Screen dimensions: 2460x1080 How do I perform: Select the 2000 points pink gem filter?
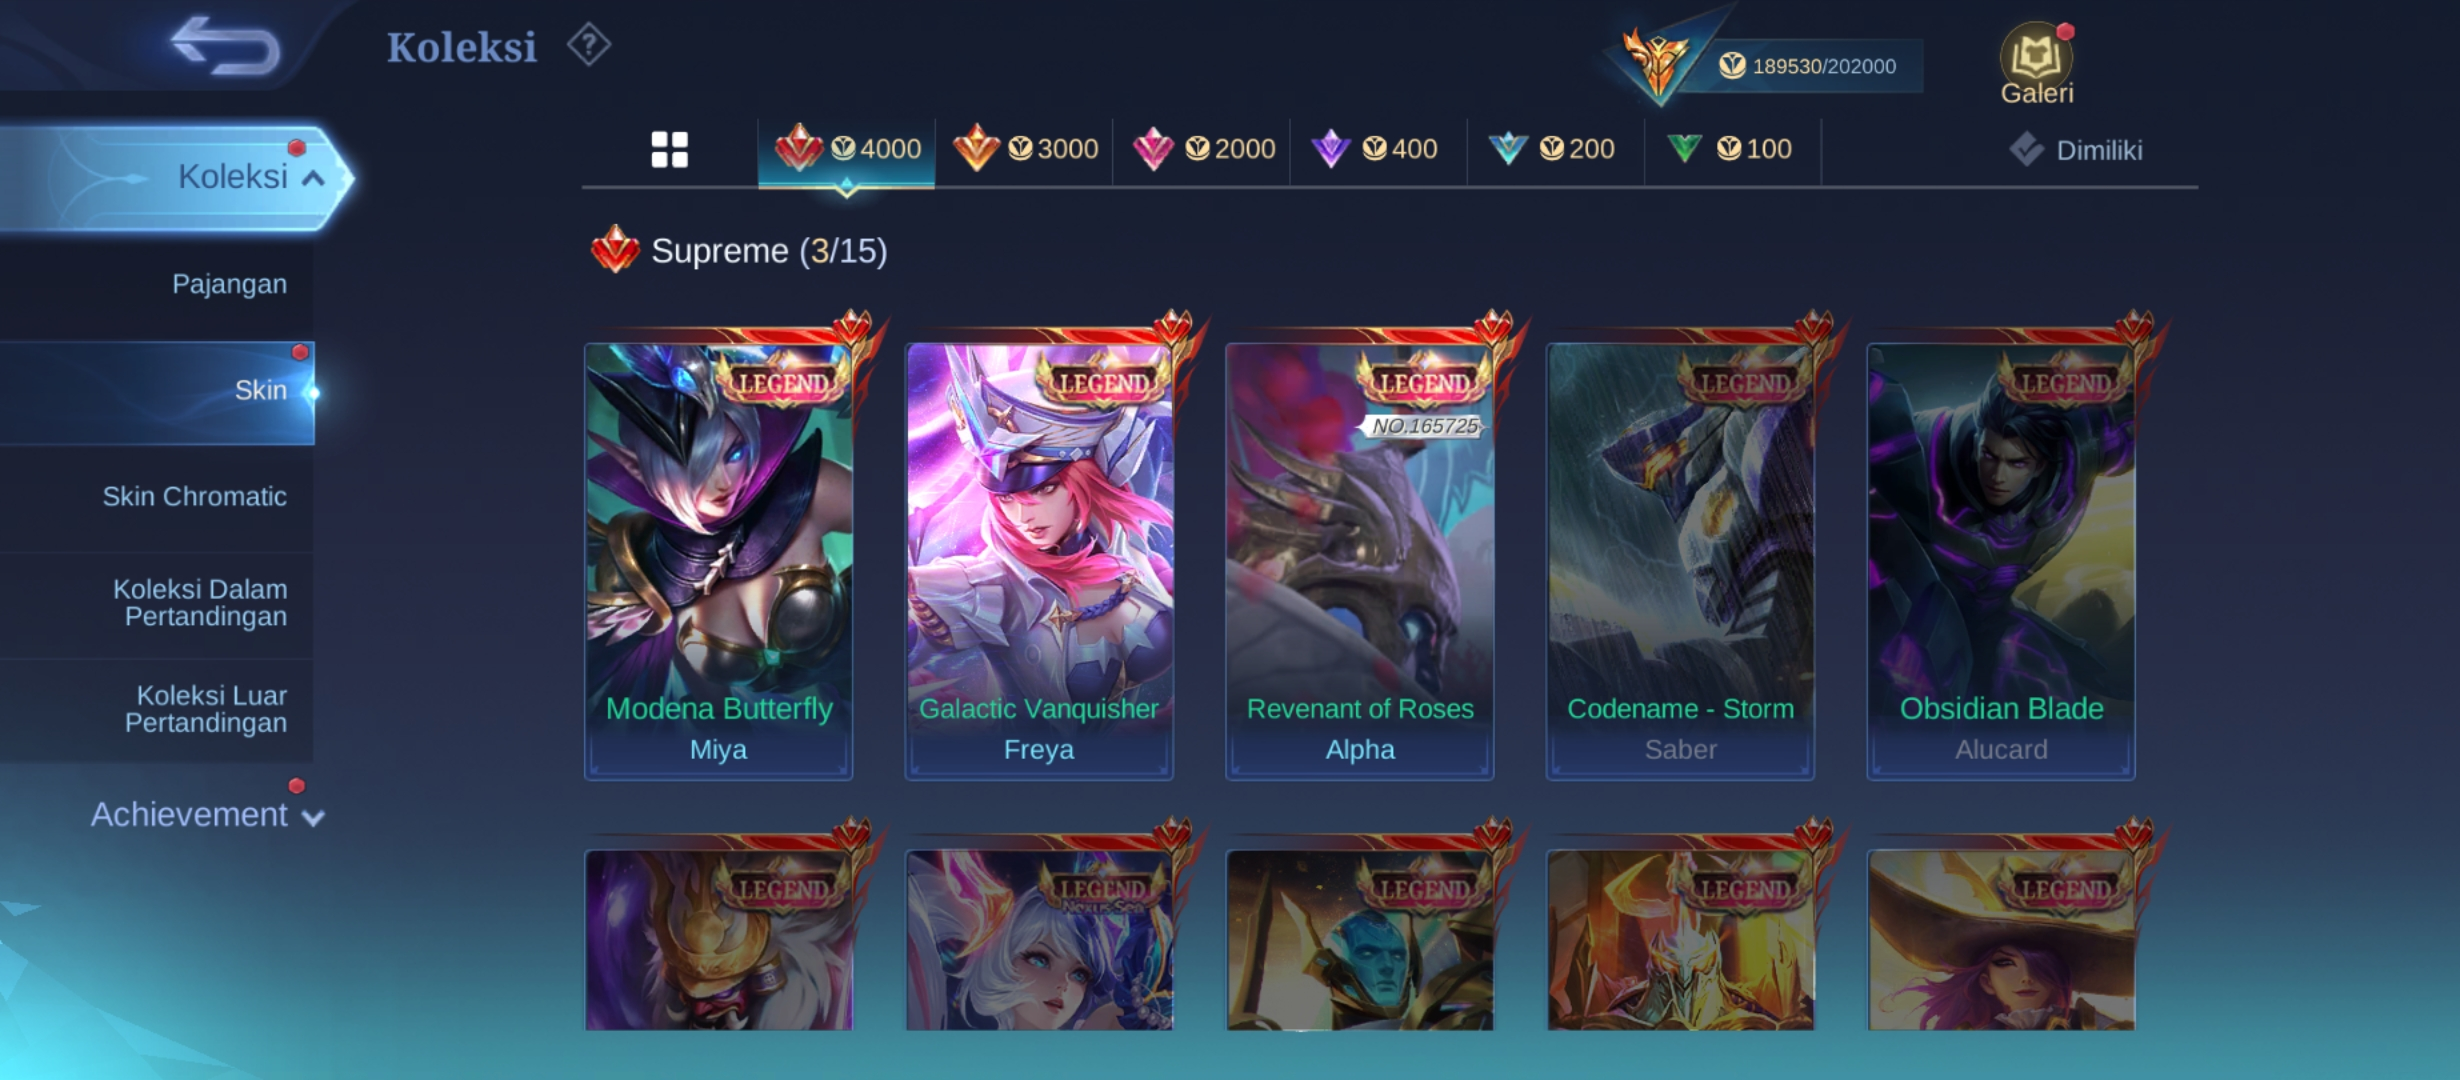click(1202, 150)
